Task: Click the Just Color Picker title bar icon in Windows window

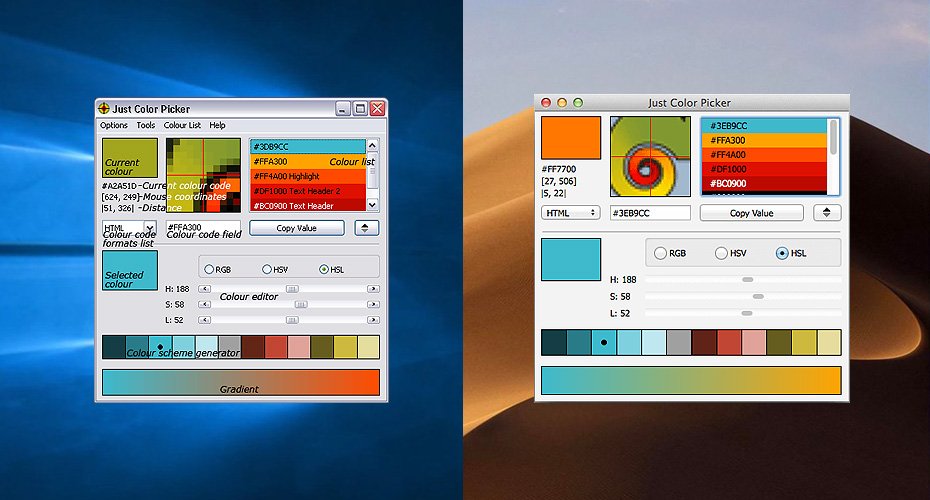Action: point(104,109)
